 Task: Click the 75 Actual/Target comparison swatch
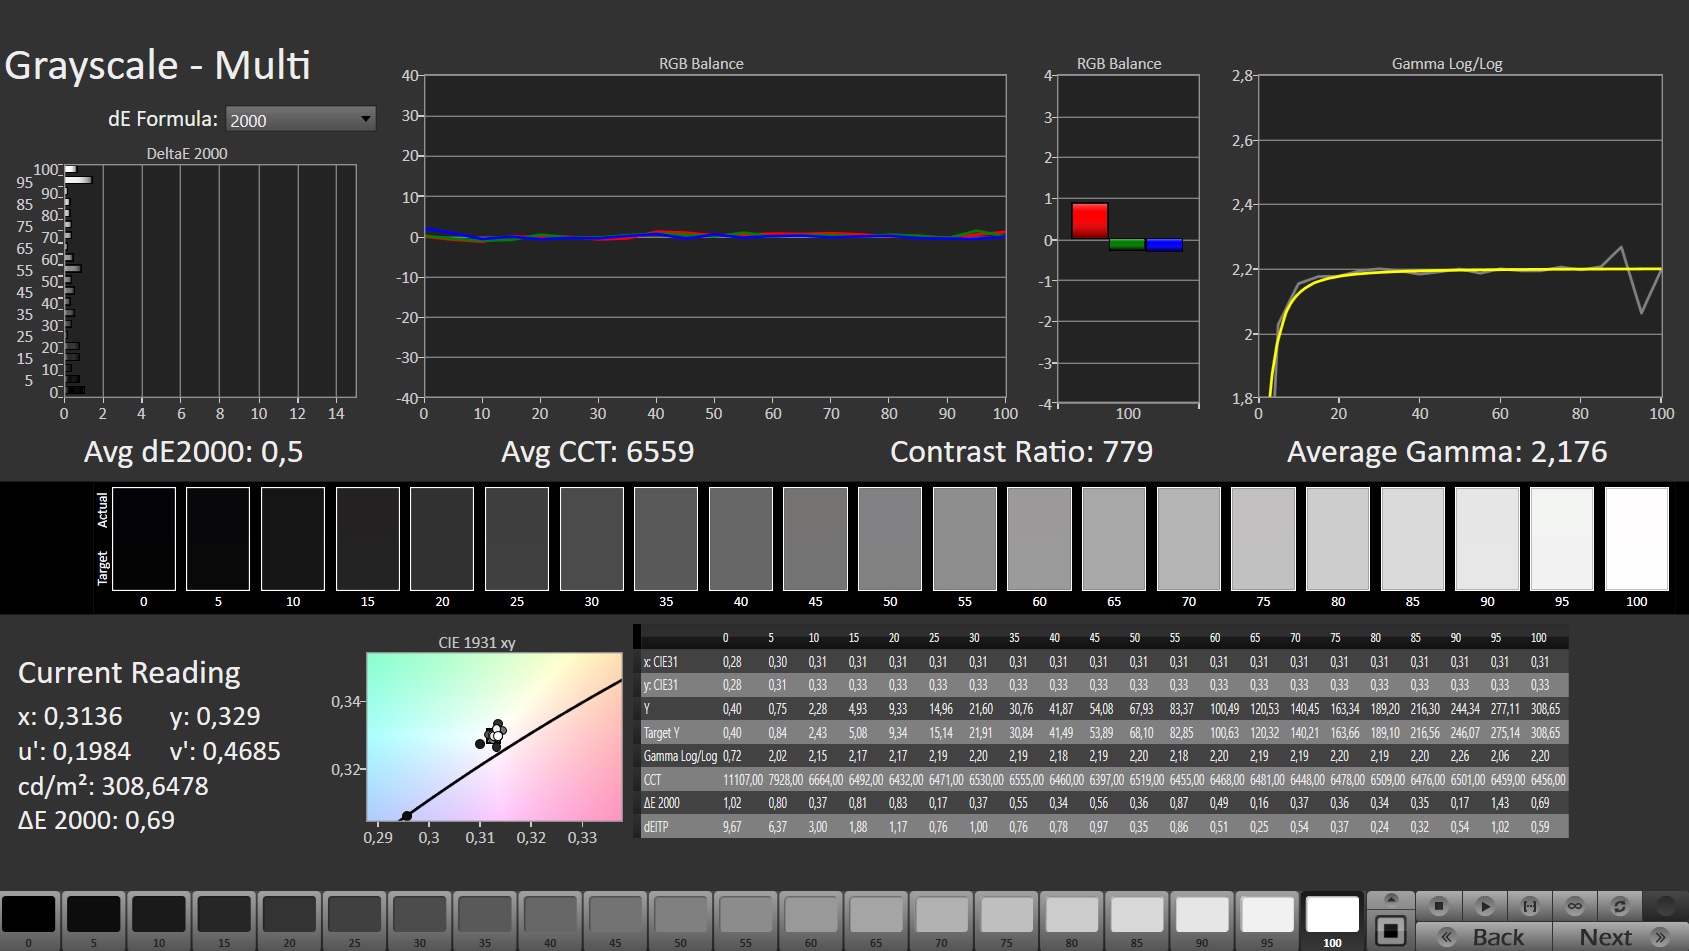[1264, 539]
